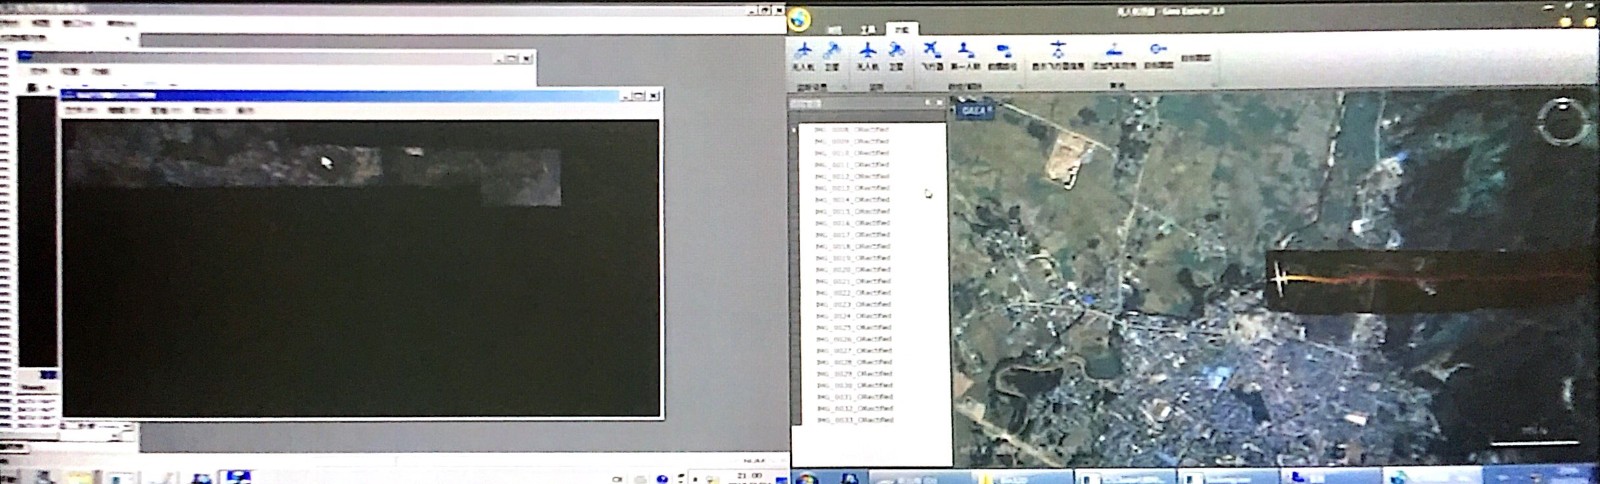The height and width of the screenshot is (484, 1600).
Task: Click the key-shaped ribbon icon
Action: [x=1158, y=51]
